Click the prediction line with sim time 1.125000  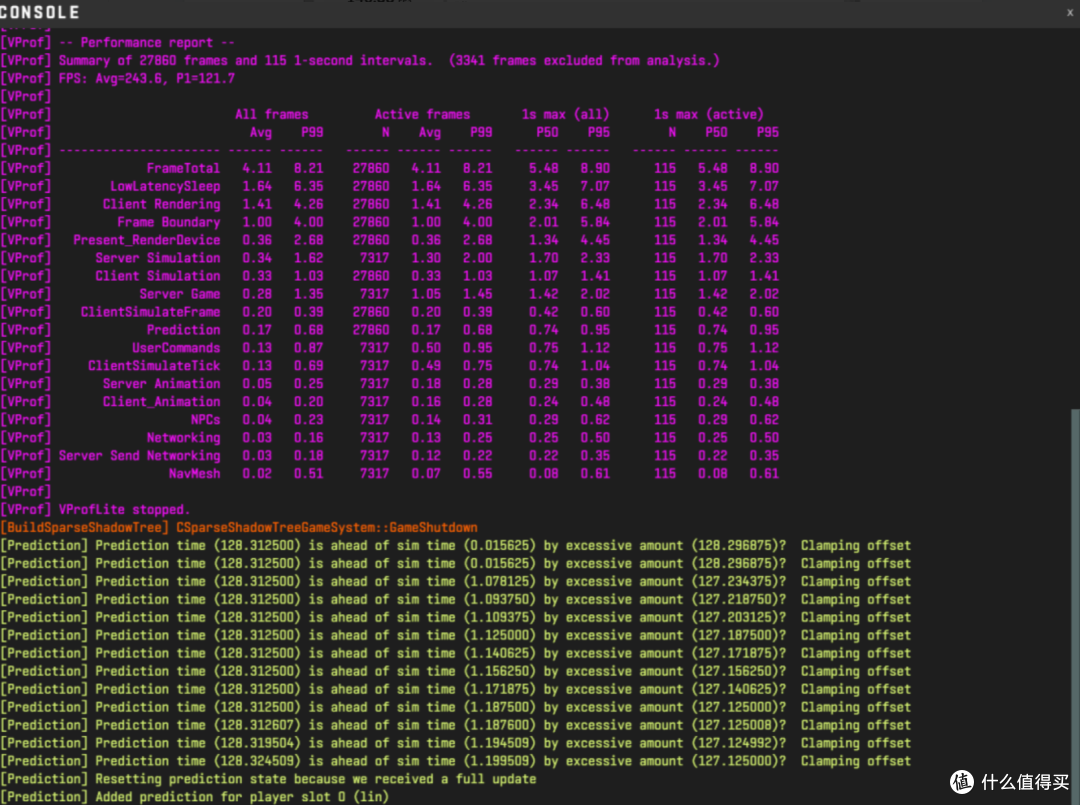pyautogui.click(x=455, y=635)
